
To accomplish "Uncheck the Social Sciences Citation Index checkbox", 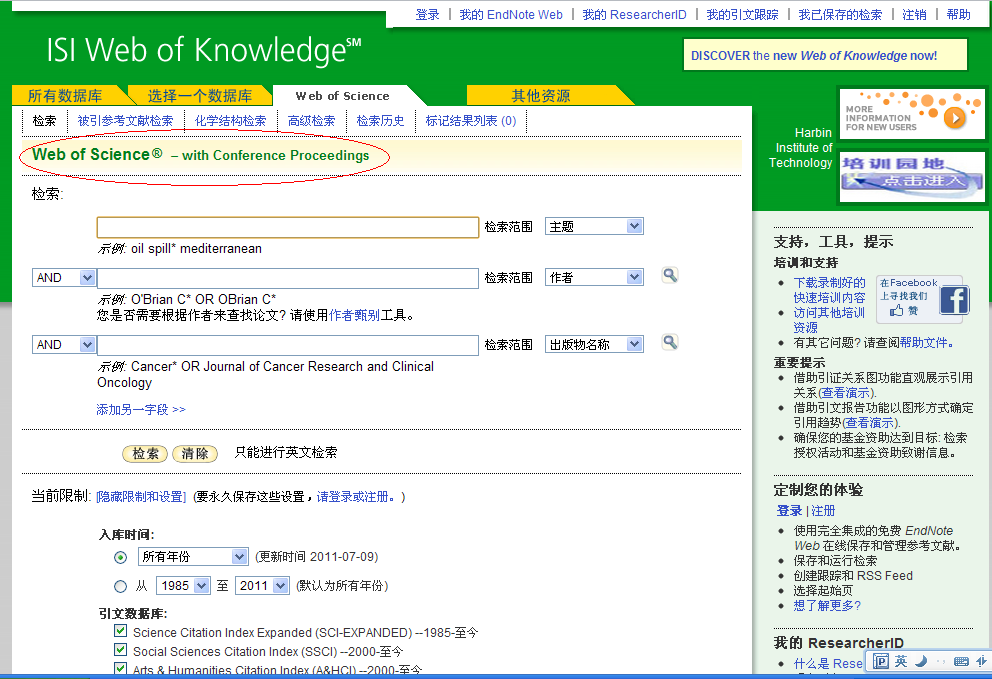I will click(120, 649).
